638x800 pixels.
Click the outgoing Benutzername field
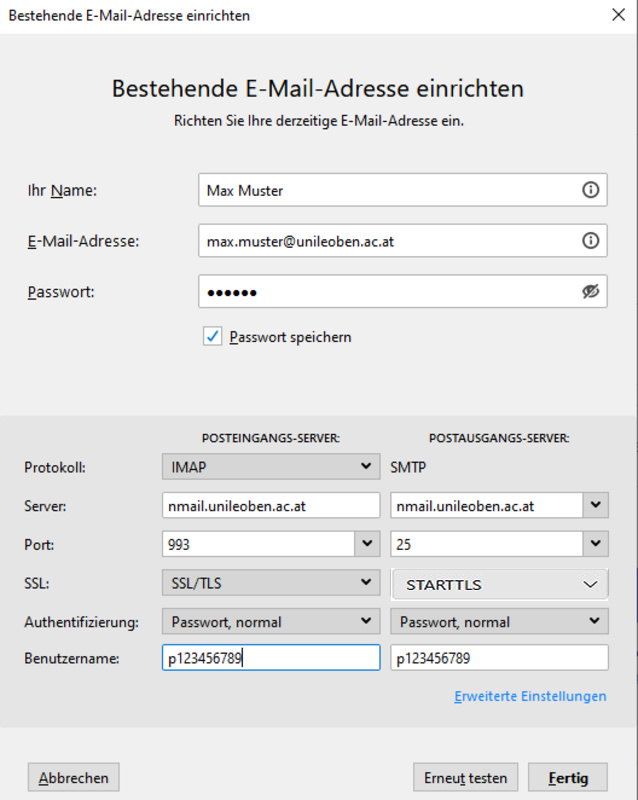click(499, 659)
